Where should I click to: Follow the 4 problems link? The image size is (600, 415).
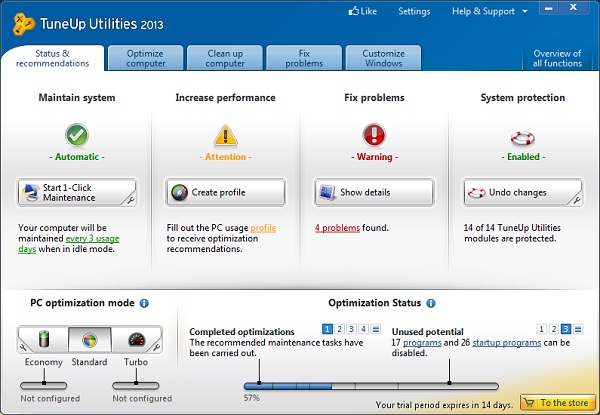(337, 228)
